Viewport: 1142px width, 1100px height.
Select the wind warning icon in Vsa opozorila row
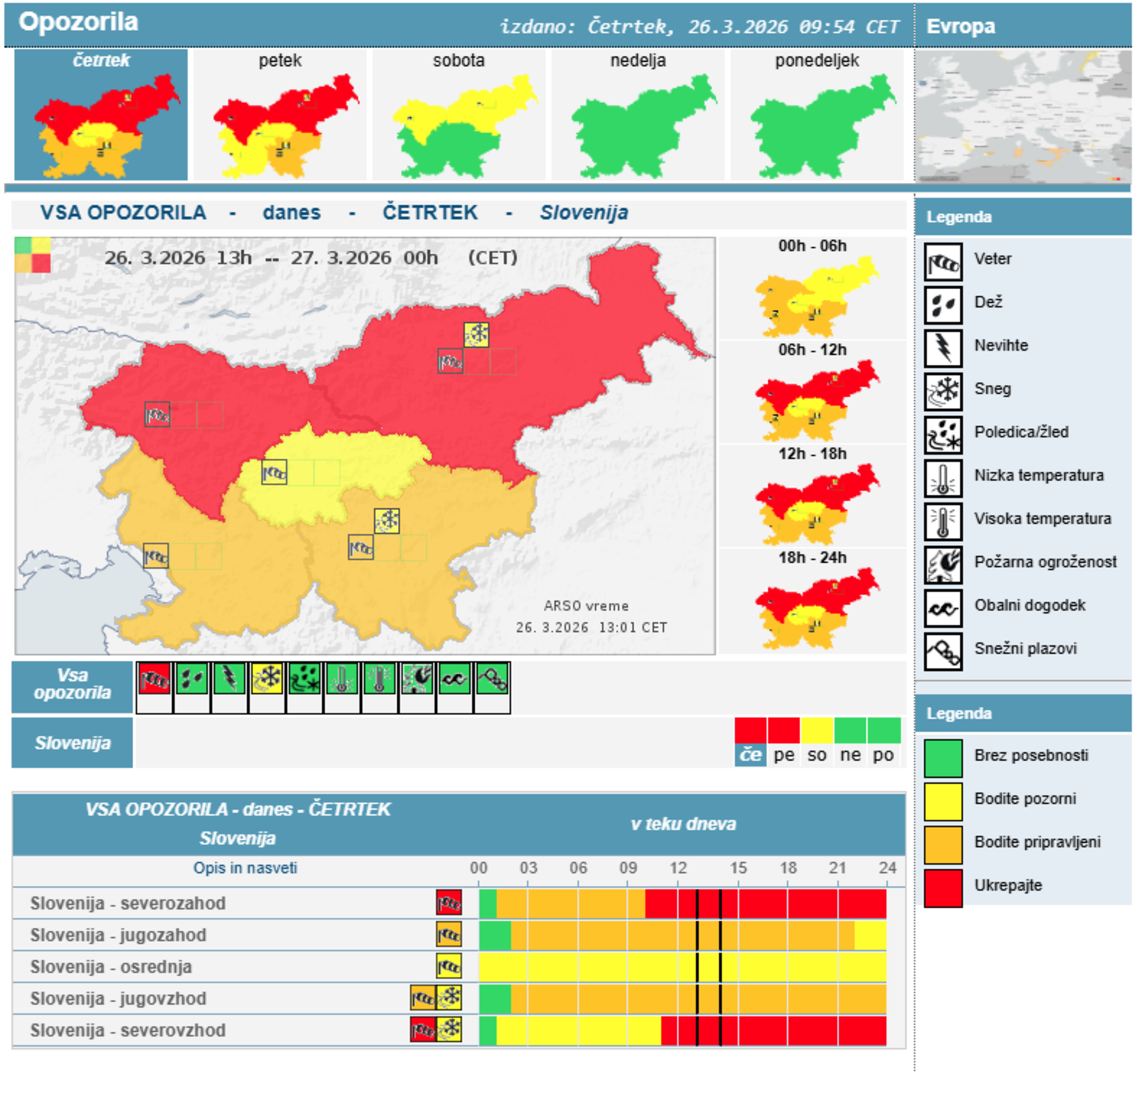coord(154,679)
